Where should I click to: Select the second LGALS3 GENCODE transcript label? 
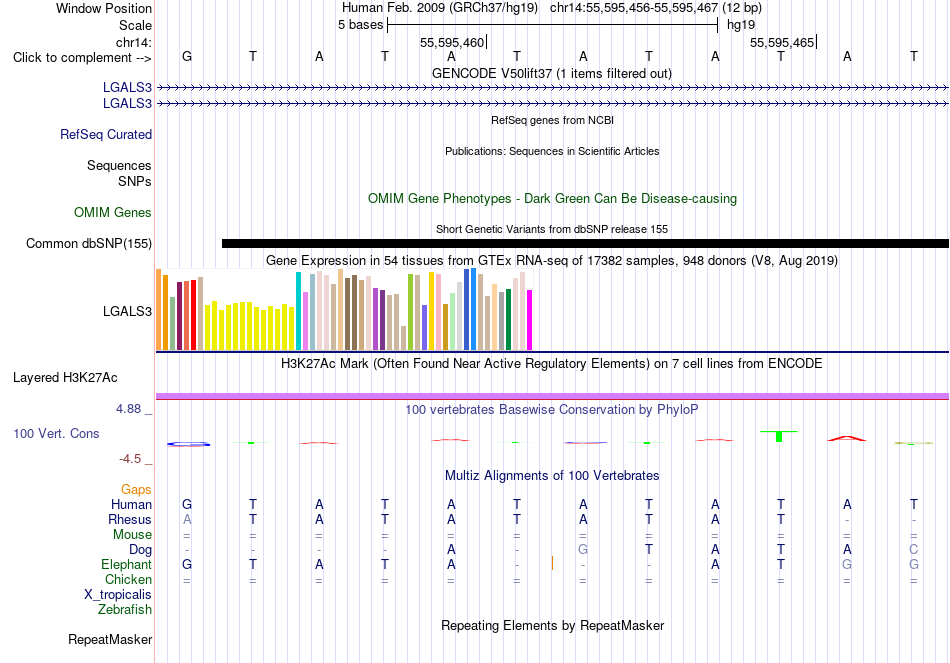click(x=127, y=104)
